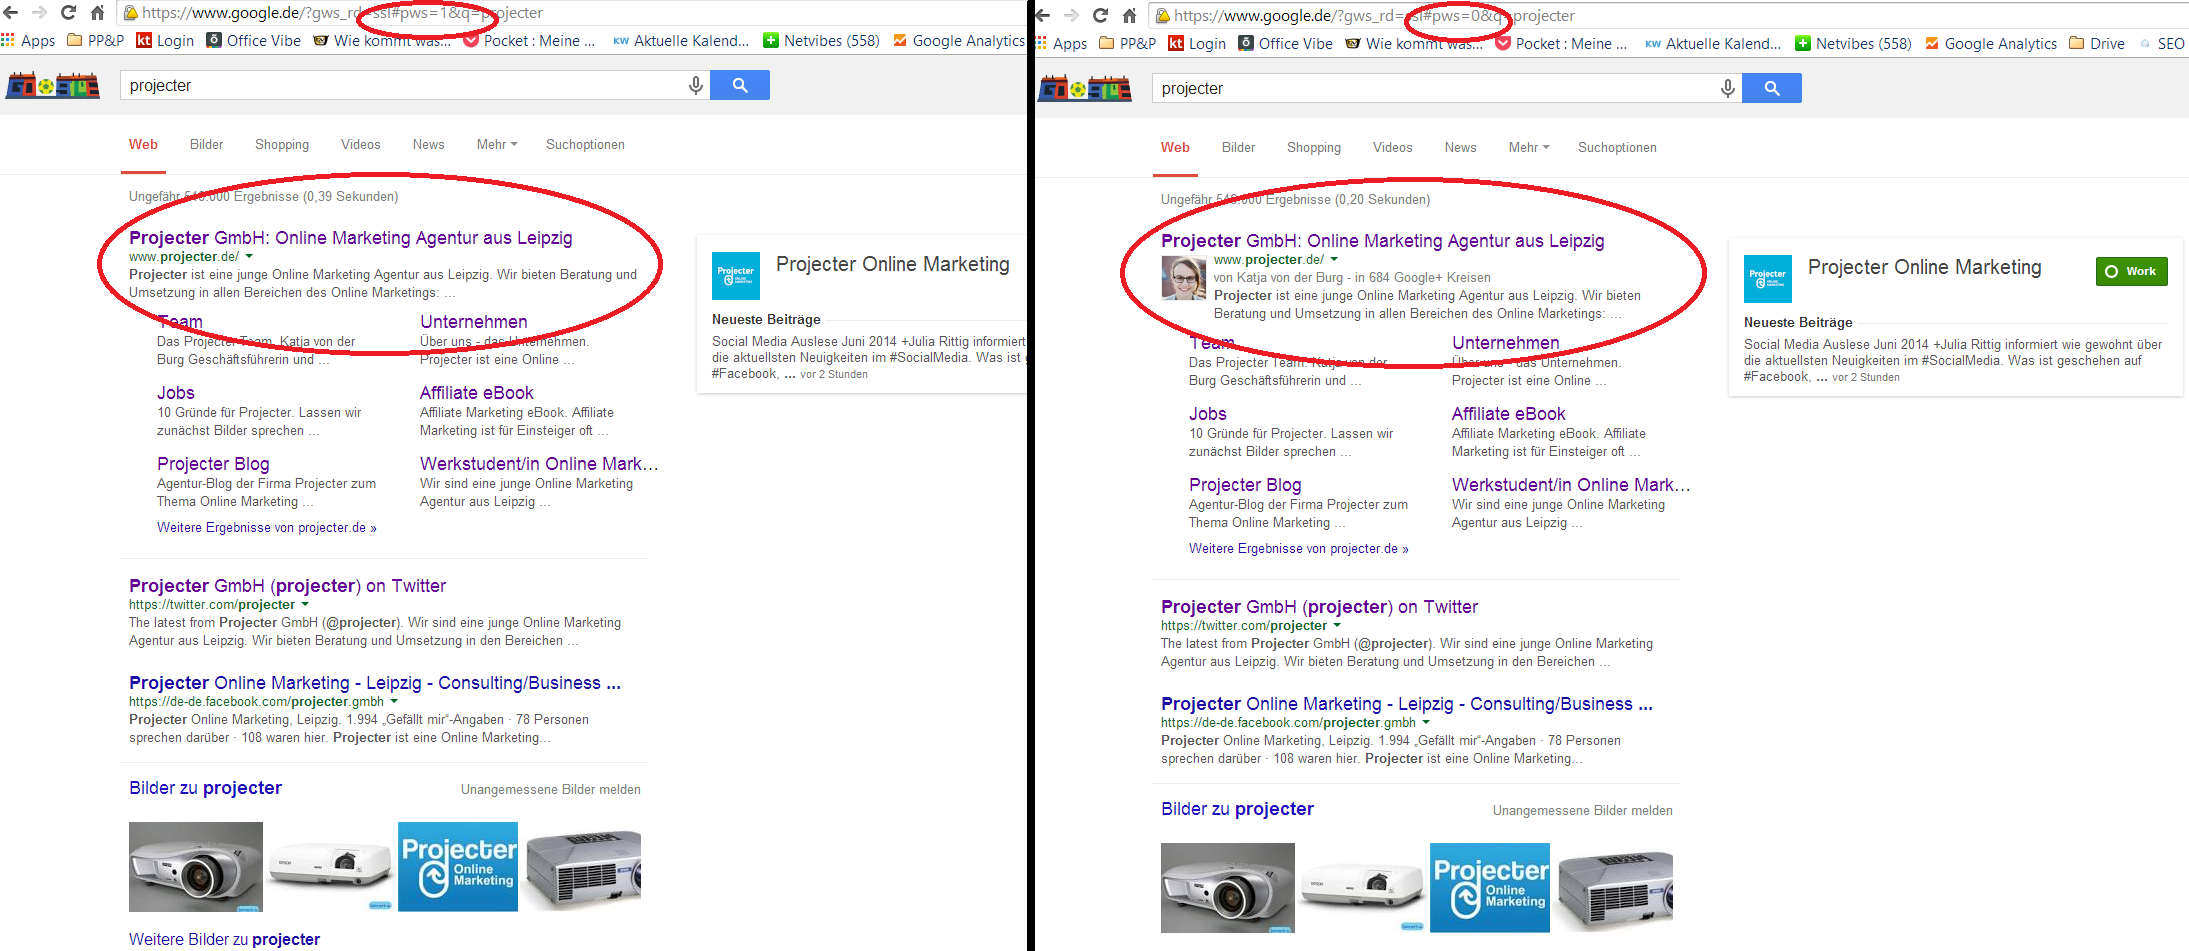Click the Katja von der Burg author photo in the right window
The width and height of the screenshot is (2189, 951).
click(1184, 278)
